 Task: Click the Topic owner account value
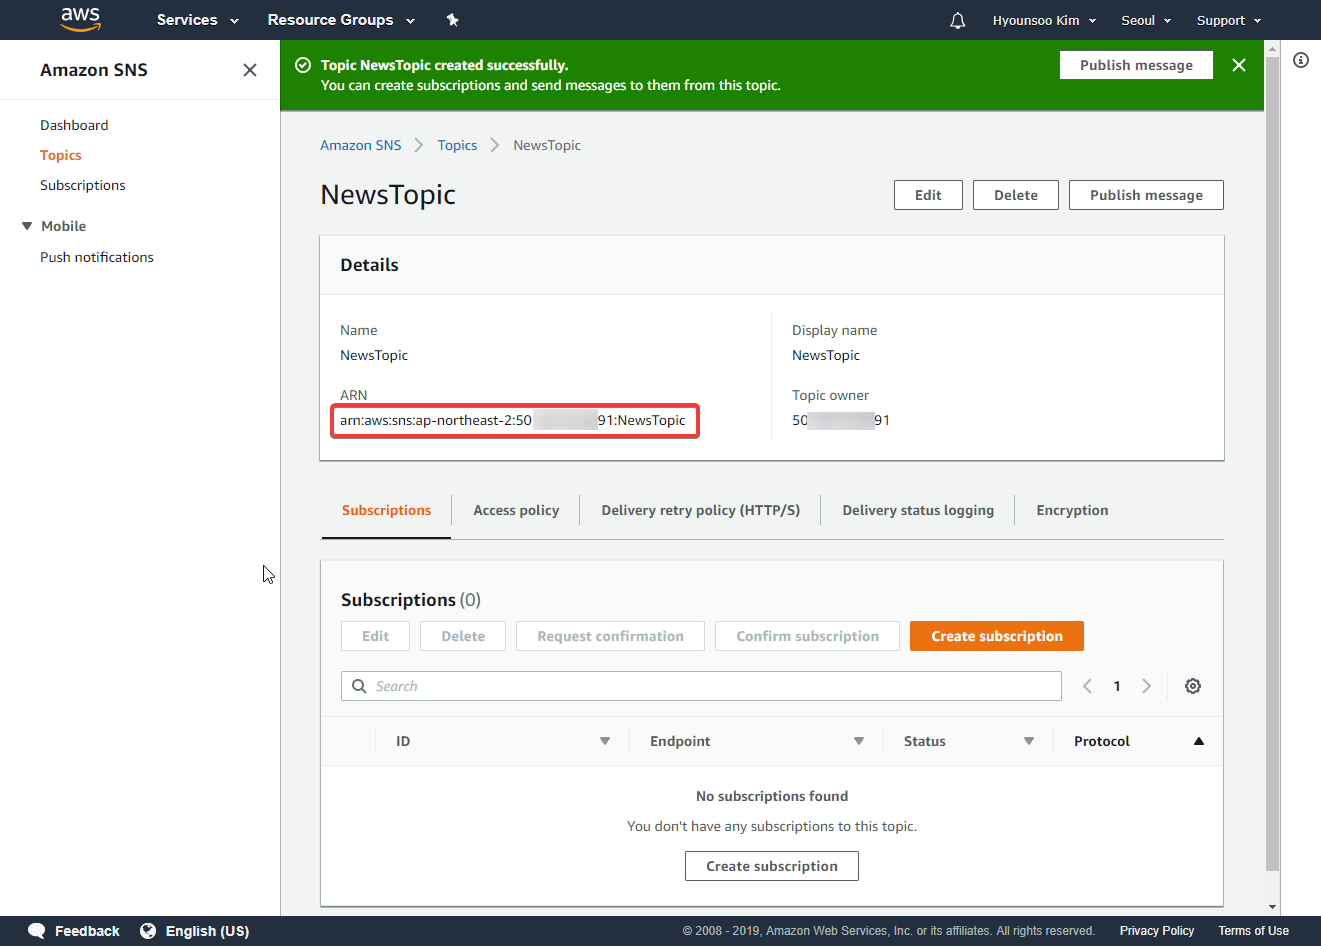tap(841, 420)
